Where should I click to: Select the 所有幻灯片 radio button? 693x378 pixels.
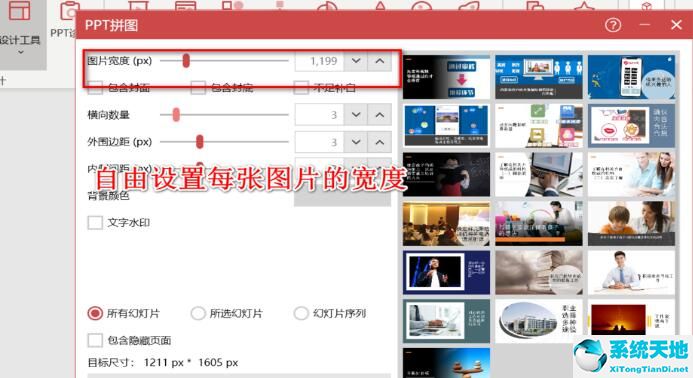point(95,313)
